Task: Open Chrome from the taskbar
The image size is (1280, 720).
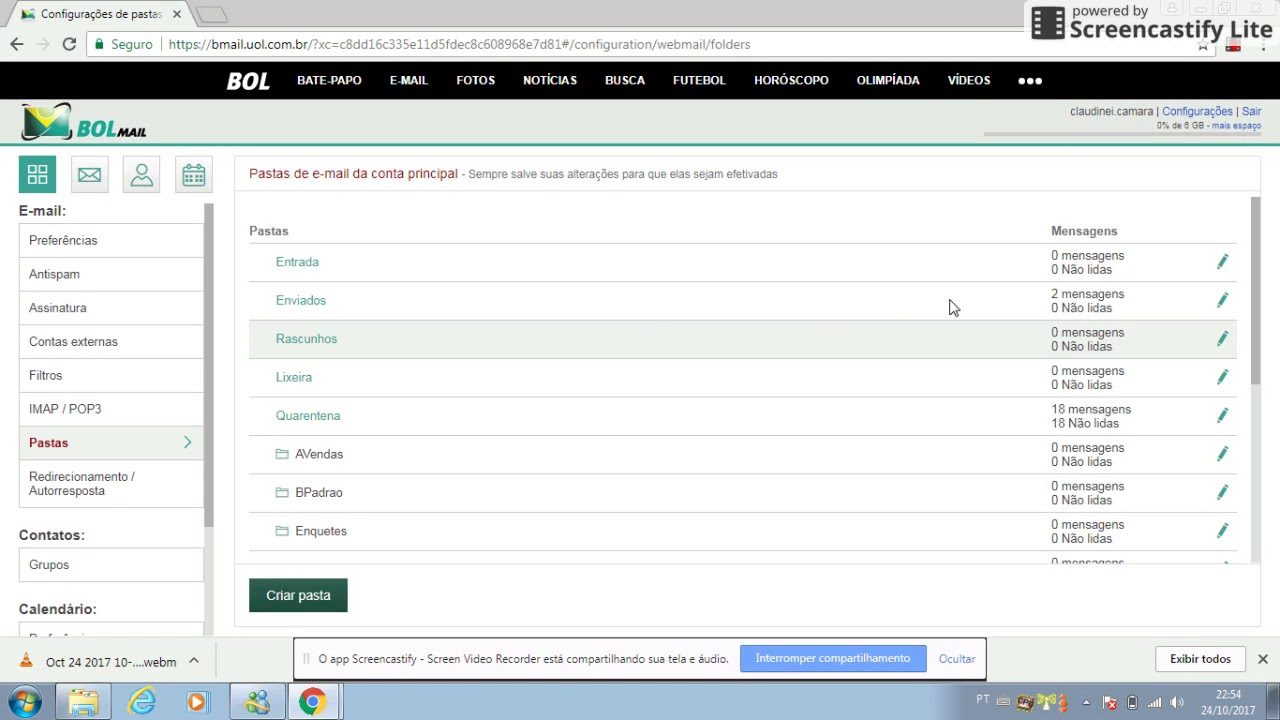Action: (313, 702)
